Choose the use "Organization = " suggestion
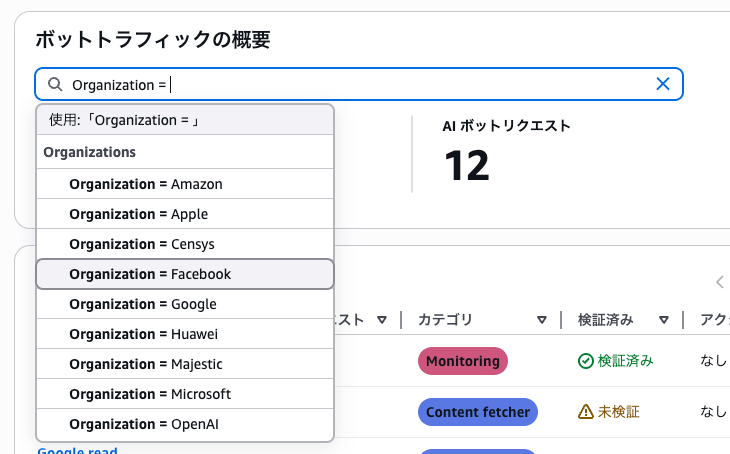730x454 pixels. [185, 120]
